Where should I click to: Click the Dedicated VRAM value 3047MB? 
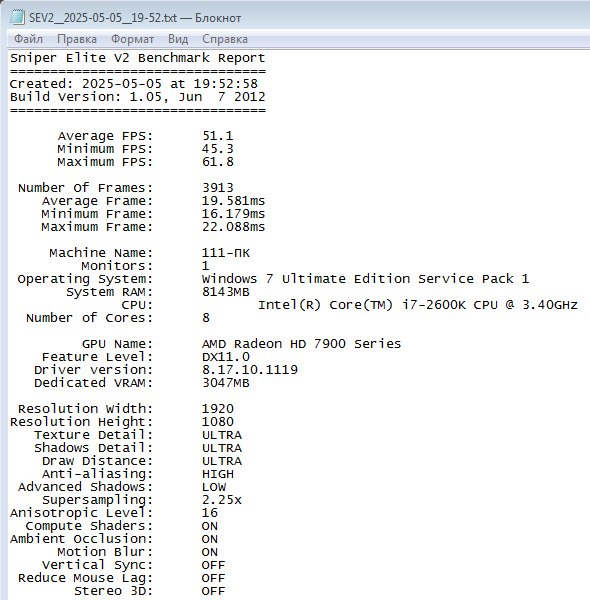click(226, 383)
